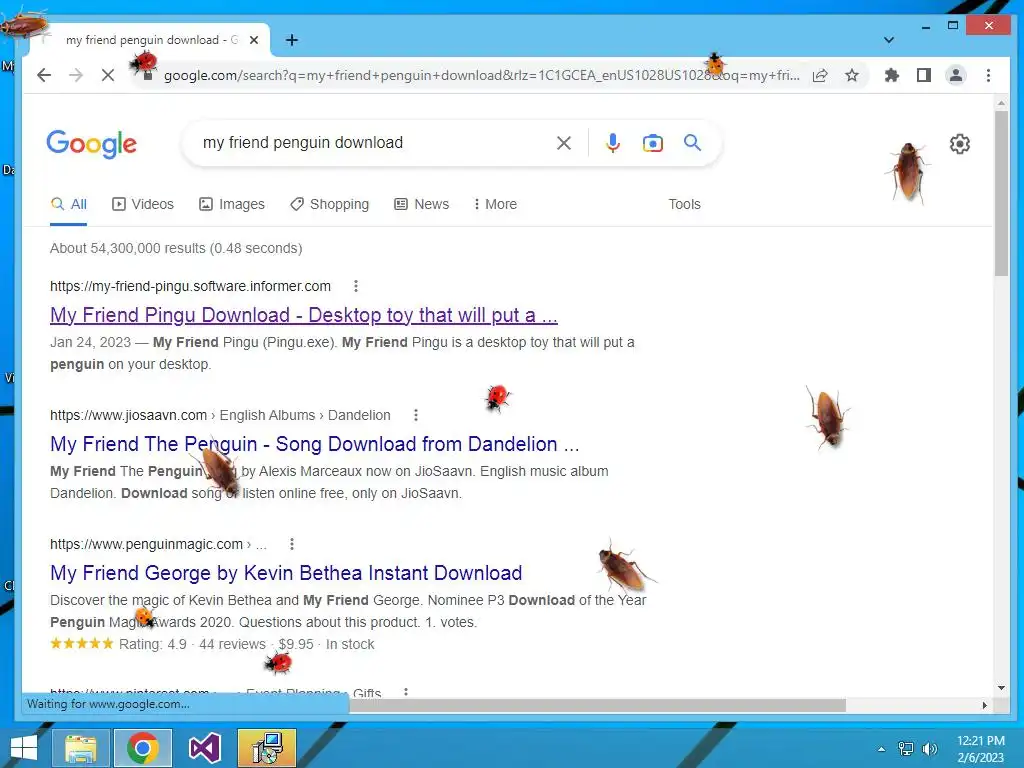
Task: Open 'My Friend Pingu Download' result
Action: click(304, 315)
